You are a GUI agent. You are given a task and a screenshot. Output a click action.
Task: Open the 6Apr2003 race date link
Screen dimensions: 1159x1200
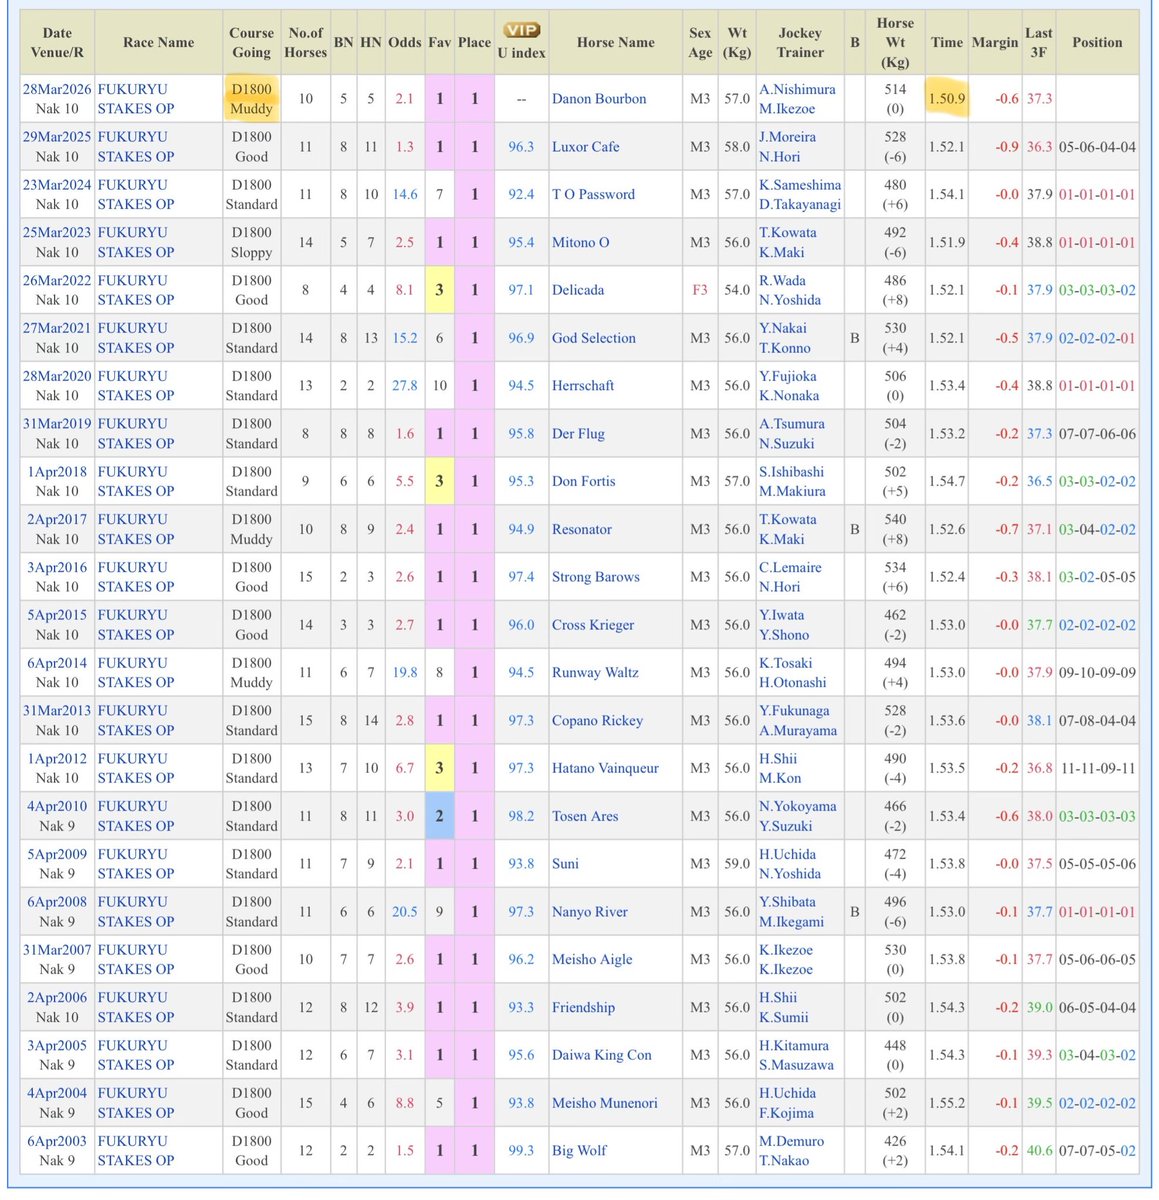tap(57, 1142)
